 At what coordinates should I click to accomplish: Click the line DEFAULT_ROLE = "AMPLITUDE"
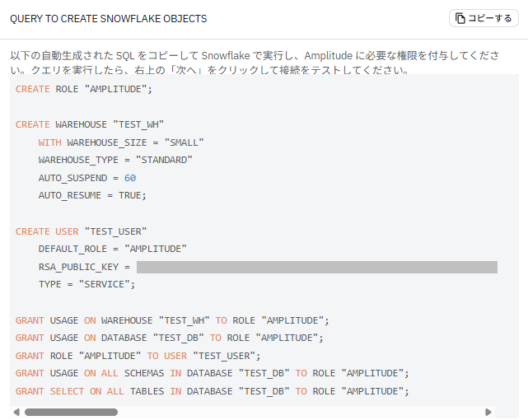(112, 249)
